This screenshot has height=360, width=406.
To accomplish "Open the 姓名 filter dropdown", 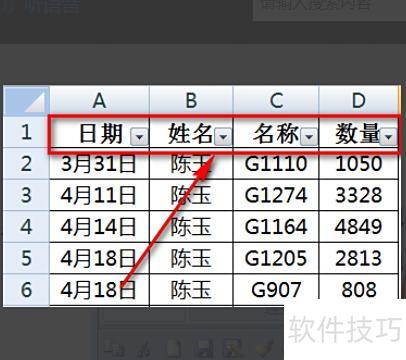I will click(x=223, y=137).
